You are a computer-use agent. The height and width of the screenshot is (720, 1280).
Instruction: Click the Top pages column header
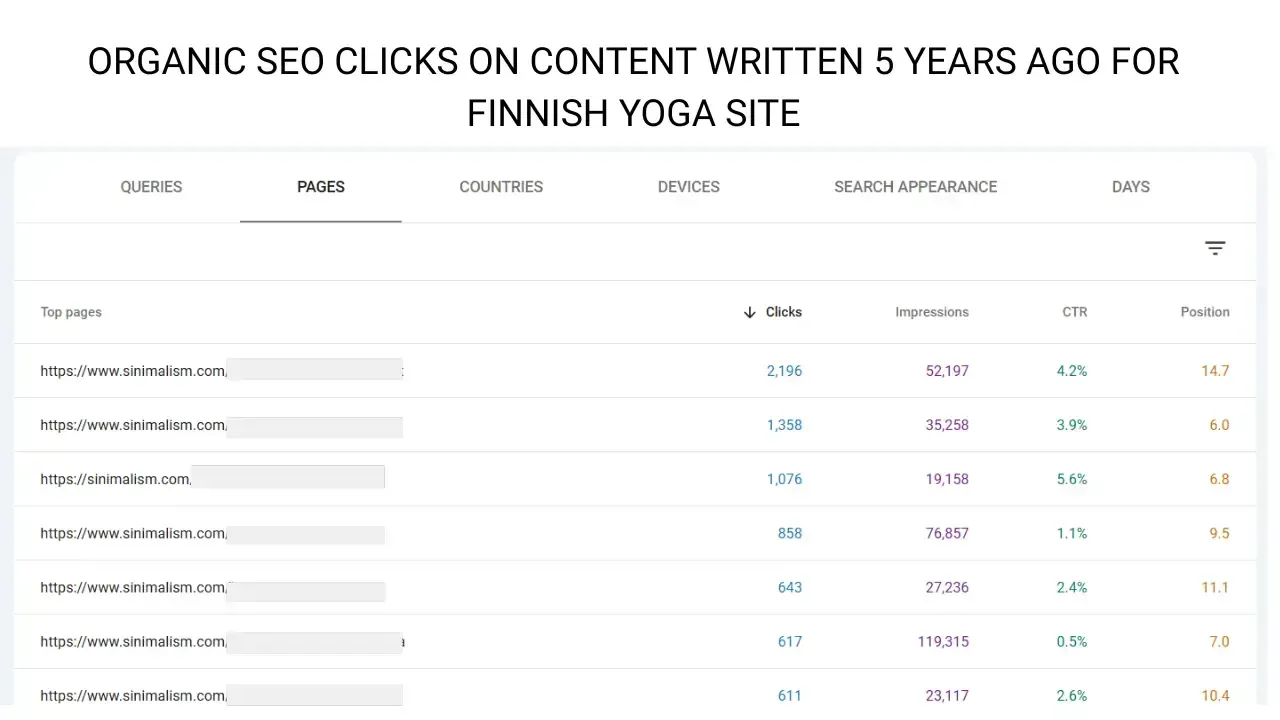tap(71, 312)
